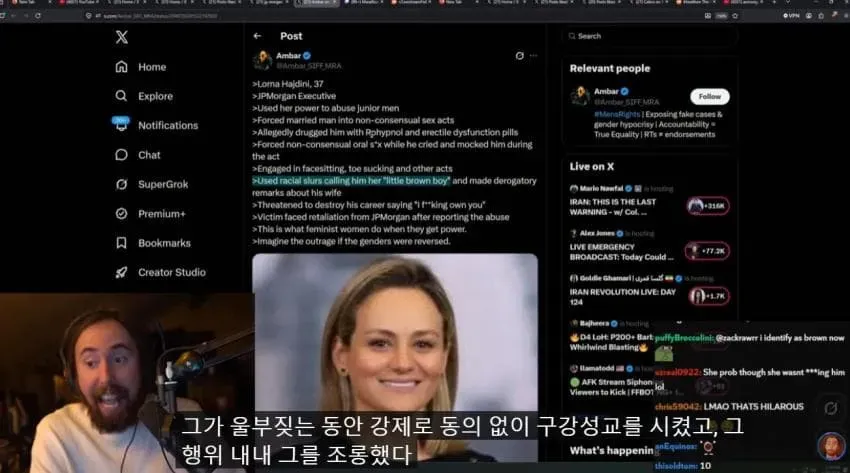Open 'IRAN: THIS IS THE LAST WARNING' live broadcast
This screenshot has height=473, width=850.
tap(613, 207)
